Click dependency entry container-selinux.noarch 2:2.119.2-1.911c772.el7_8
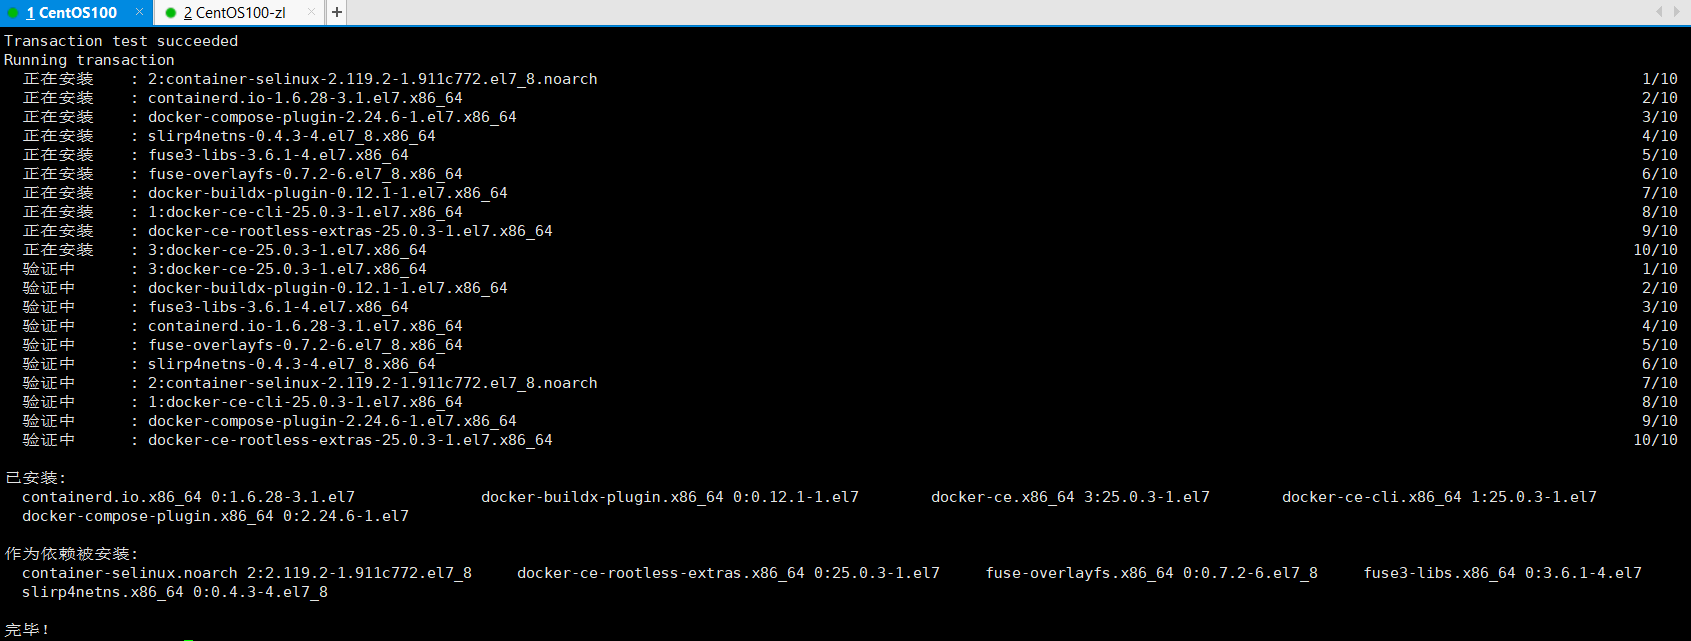This screenshot has width=1691, height=641. pos(247,573)
